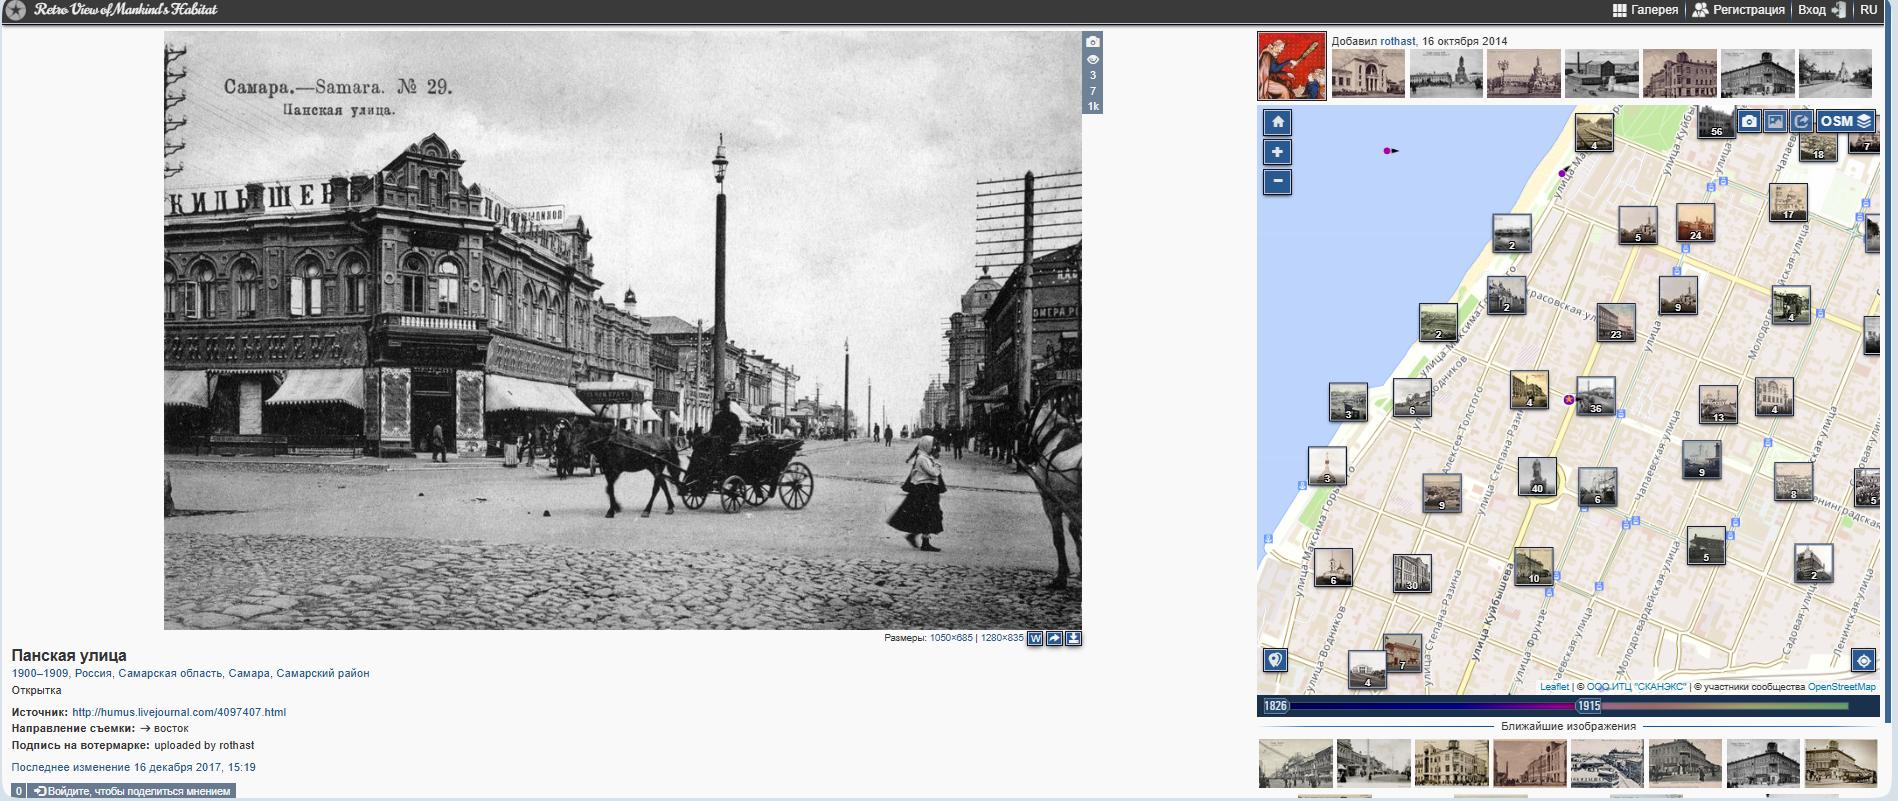Expand the 1900–1909 year link
Image resolution: width=1898 pixels, height=801 pixels.
pyautogui.click(x=40, y=674)
